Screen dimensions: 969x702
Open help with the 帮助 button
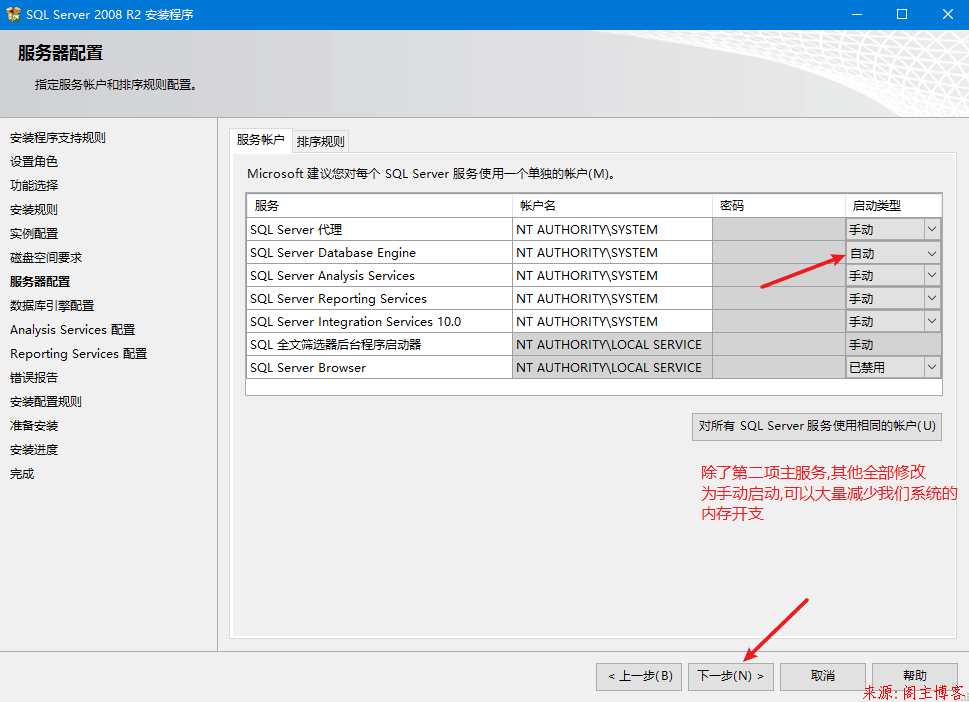[915, 675]
